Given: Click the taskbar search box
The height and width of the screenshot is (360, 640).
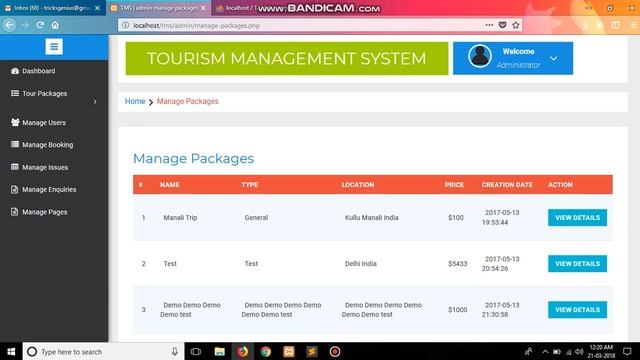Looking at the screenshot, I should point(103,351).
